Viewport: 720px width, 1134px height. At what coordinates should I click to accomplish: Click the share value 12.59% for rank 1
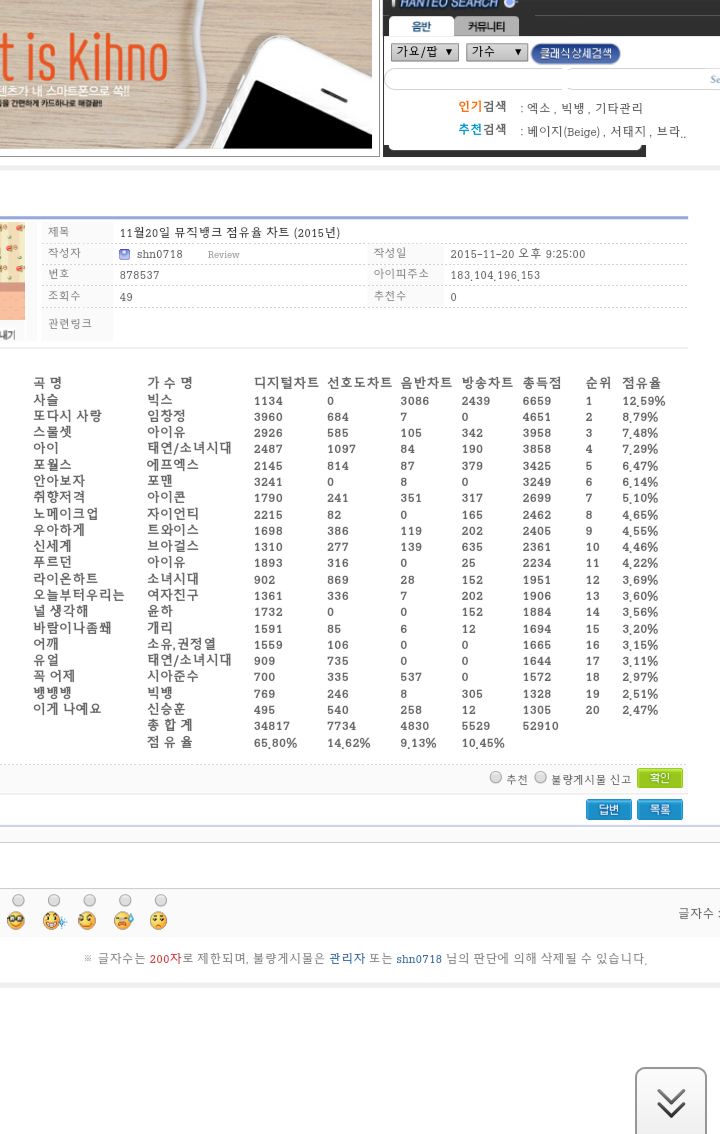[643, 401]
